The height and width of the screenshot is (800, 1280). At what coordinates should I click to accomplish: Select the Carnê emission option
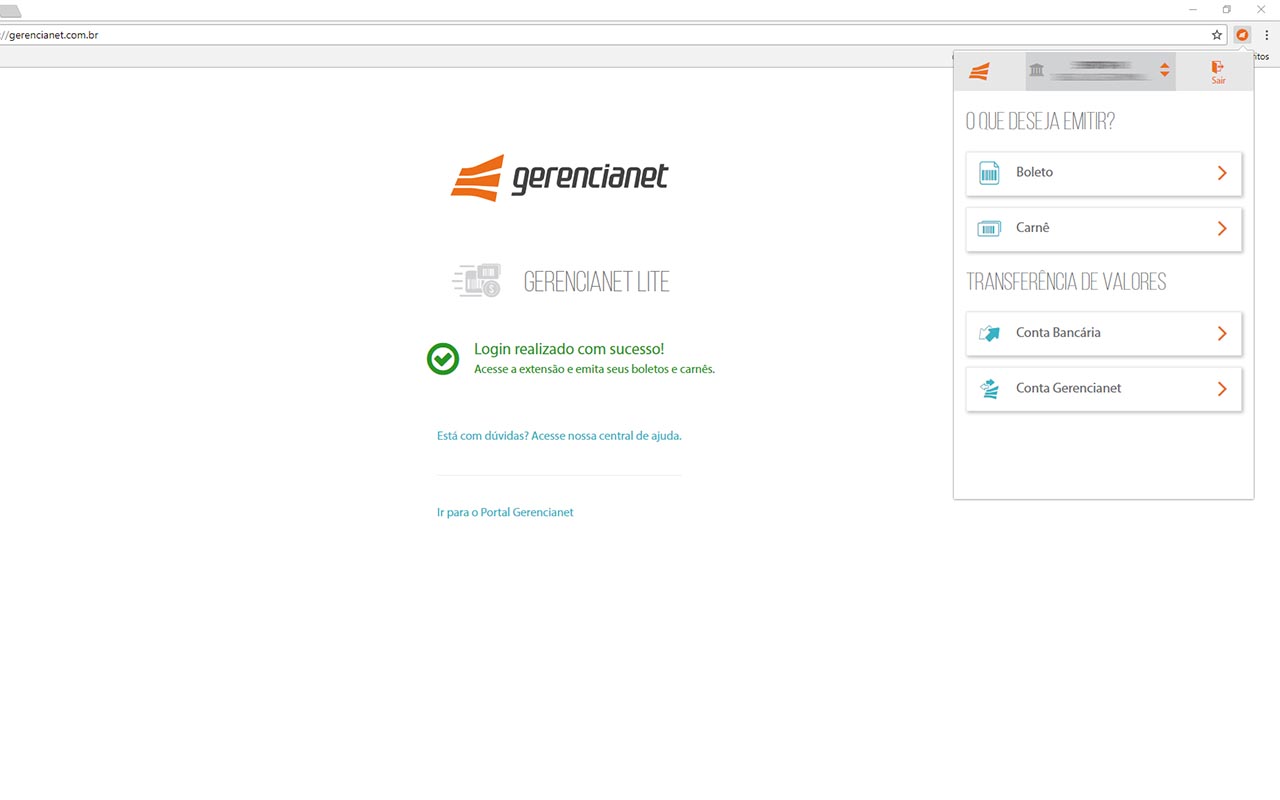pos(1104,229)
